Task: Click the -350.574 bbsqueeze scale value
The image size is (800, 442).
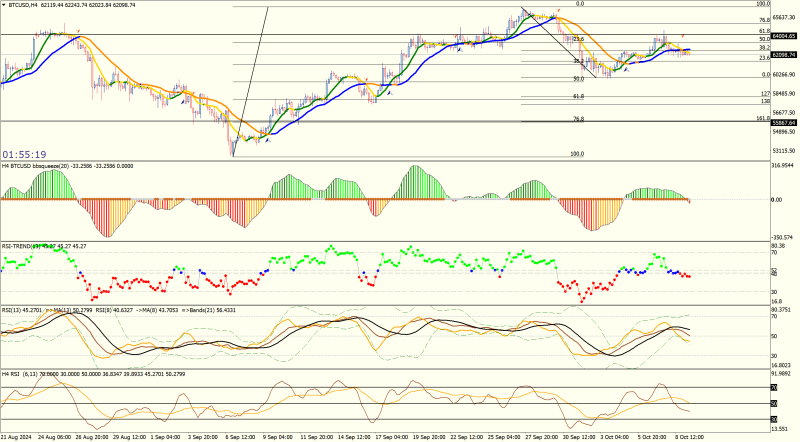Action: click(783, 237)
